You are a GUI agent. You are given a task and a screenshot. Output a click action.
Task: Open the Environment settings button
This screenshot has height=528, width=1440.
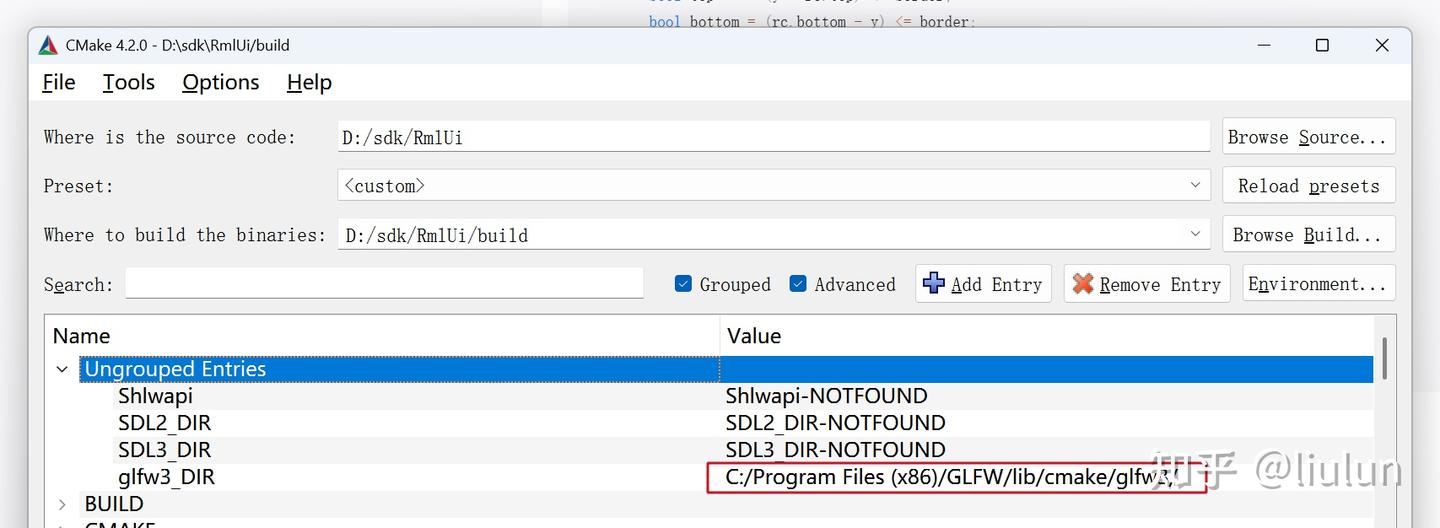click(1318, 284)
